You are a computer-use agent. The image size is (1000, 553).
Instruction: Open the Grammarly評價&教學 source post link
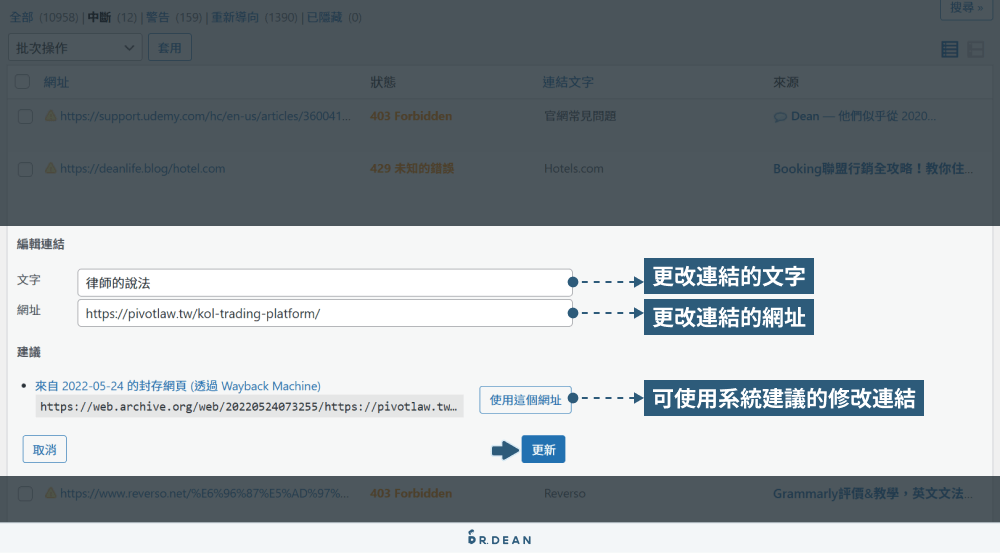873,493
